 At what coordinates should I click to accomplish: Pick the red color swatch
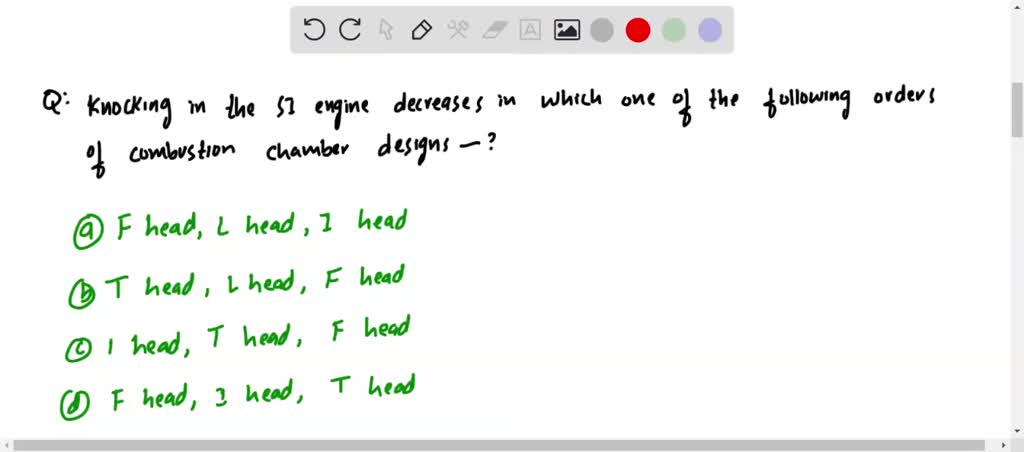pos(638,30)
